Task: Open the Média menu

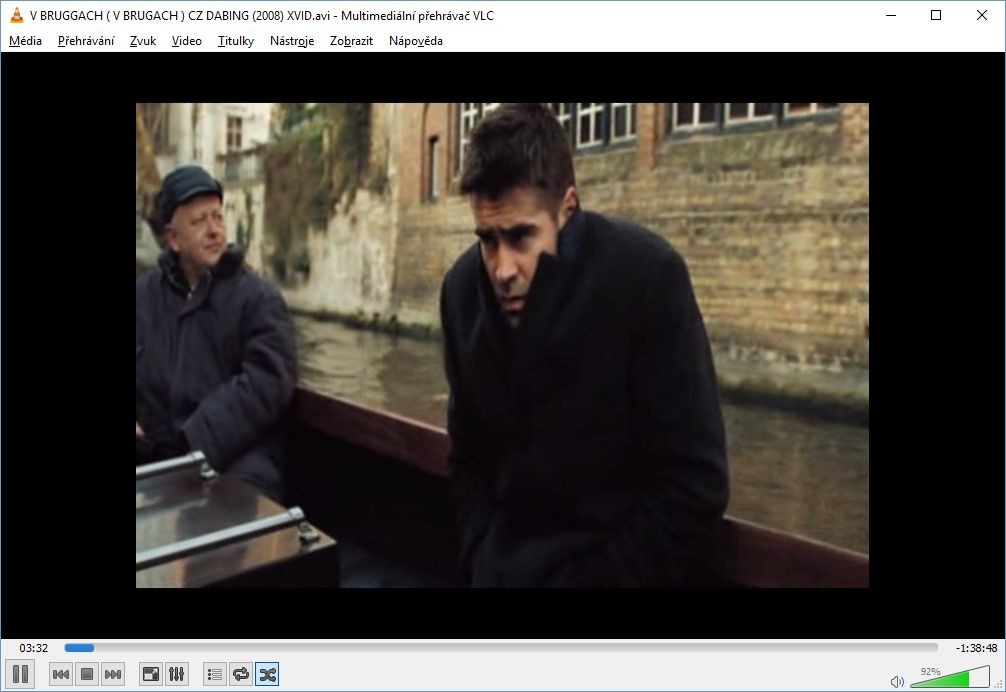Action: [26, 41]
